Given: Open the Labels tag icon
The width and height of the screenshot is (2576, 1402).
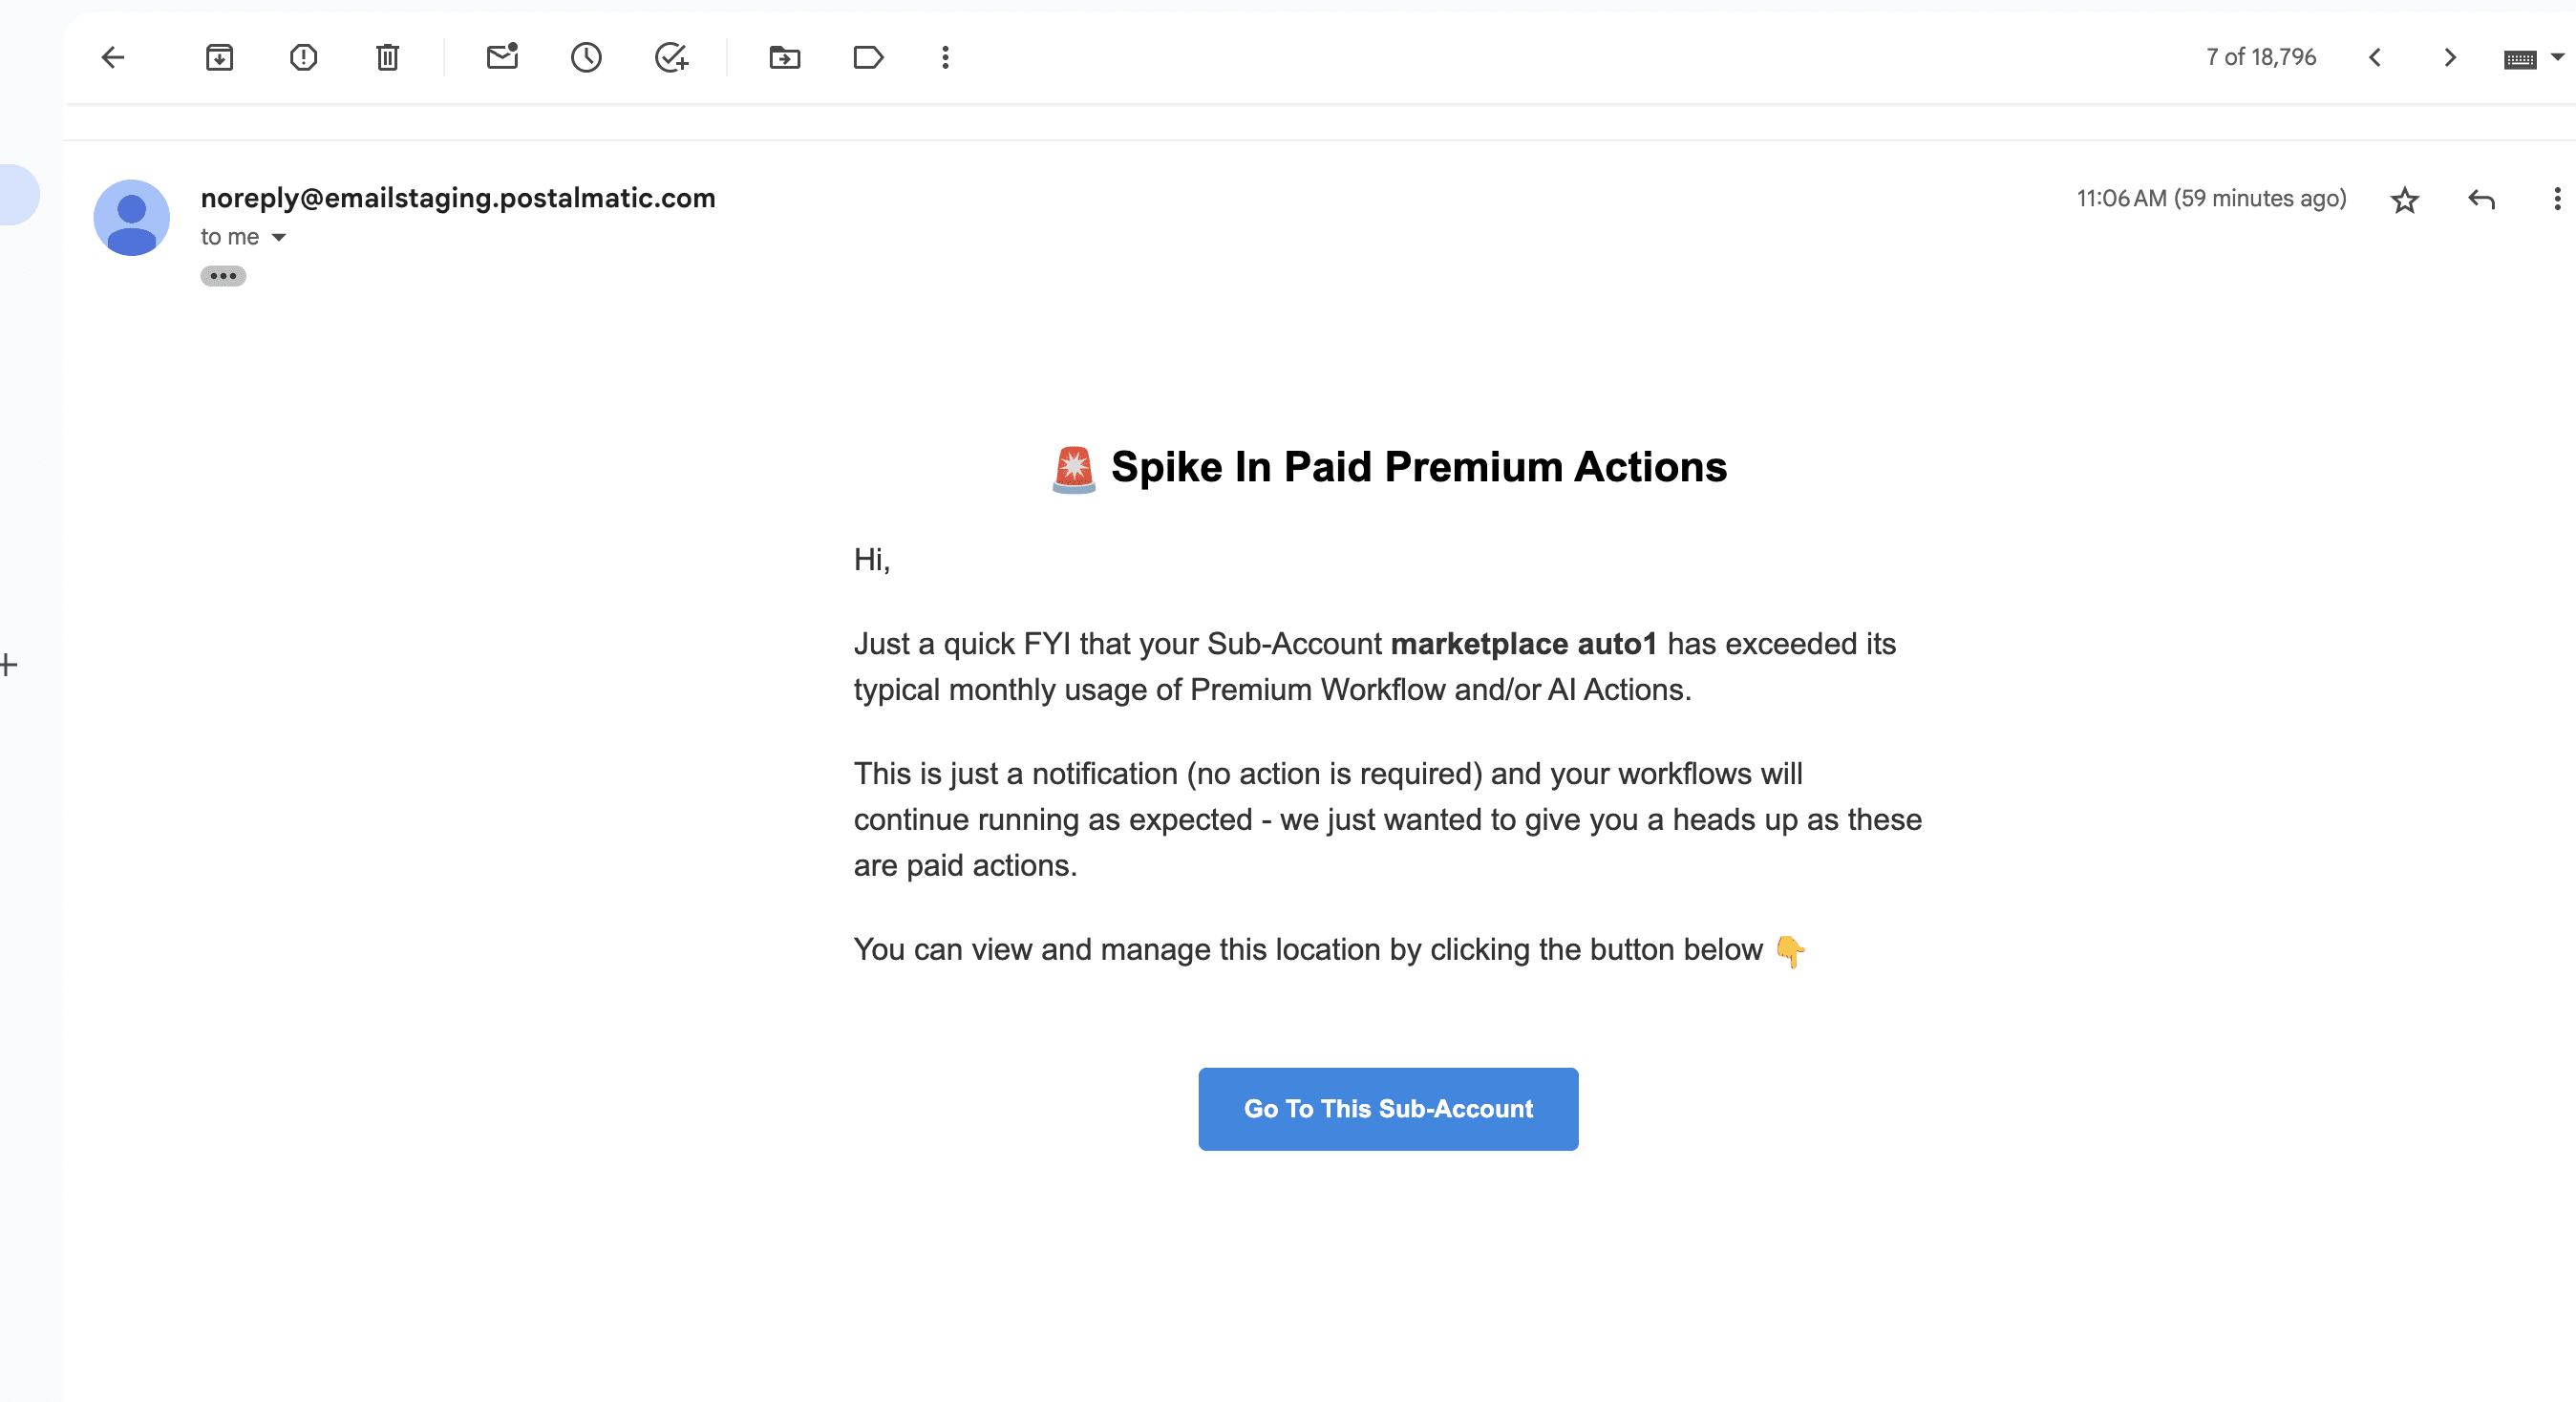Looking at the screenshot, I should click(868, 57).
